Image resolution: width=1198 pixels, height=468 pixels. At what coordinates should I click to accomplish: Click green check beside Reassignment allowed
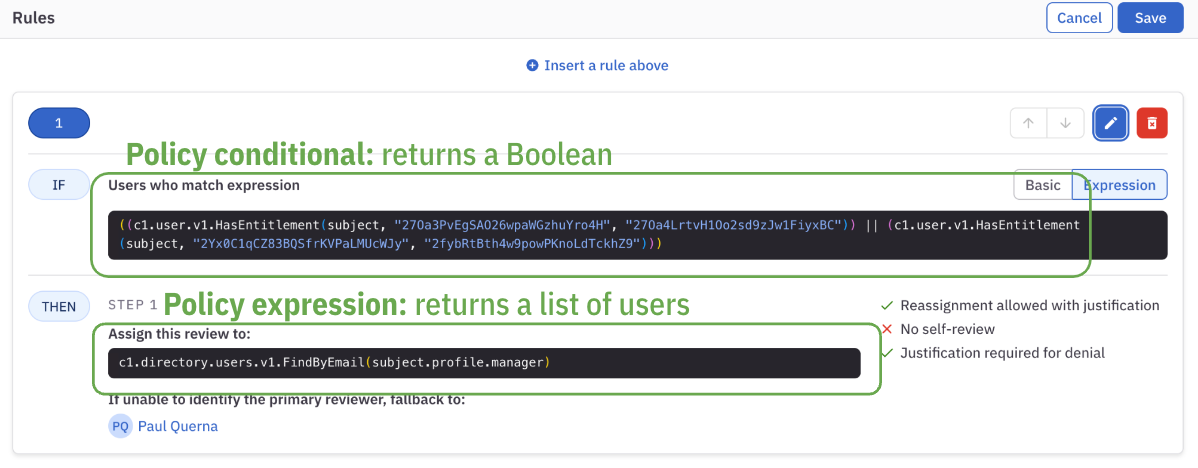coord(886,305)
